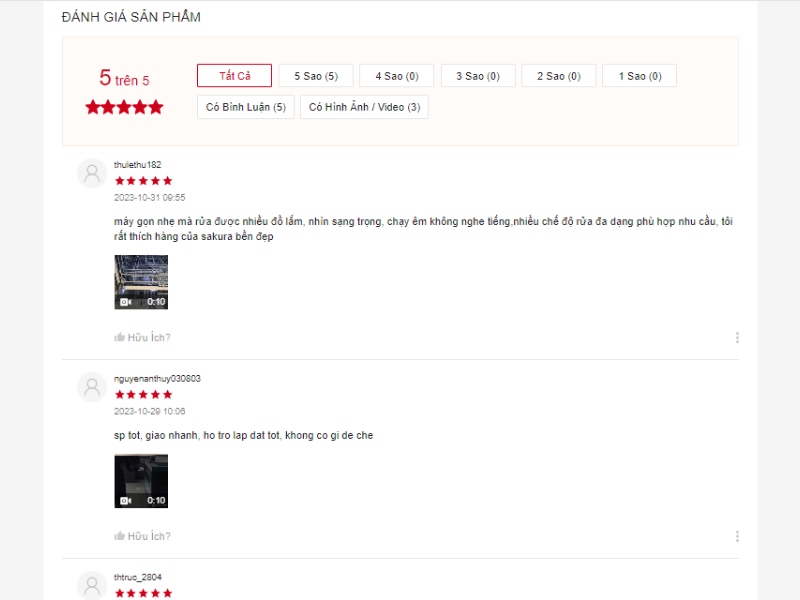Play the video in nguyenanthuy030803's review
800x600 pixels.
click(141, 481)
